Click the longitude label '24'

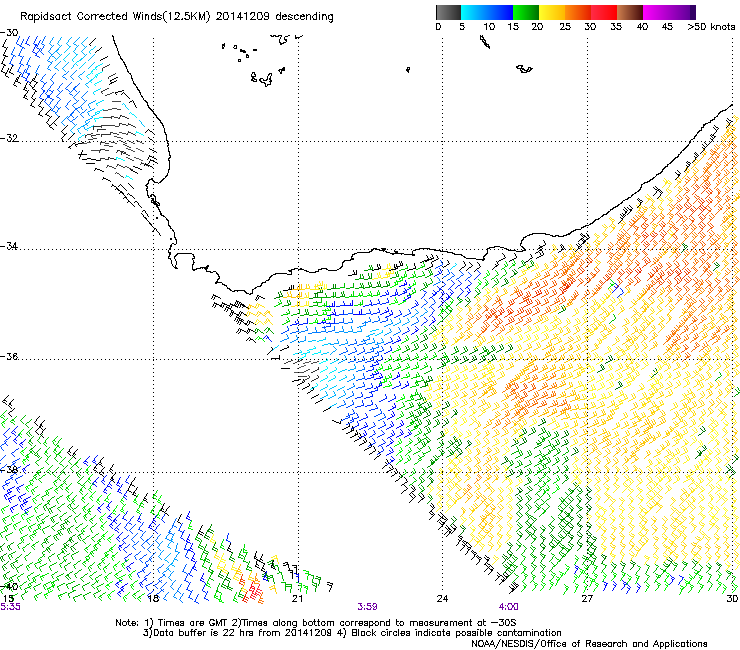(x=442, y=598)
